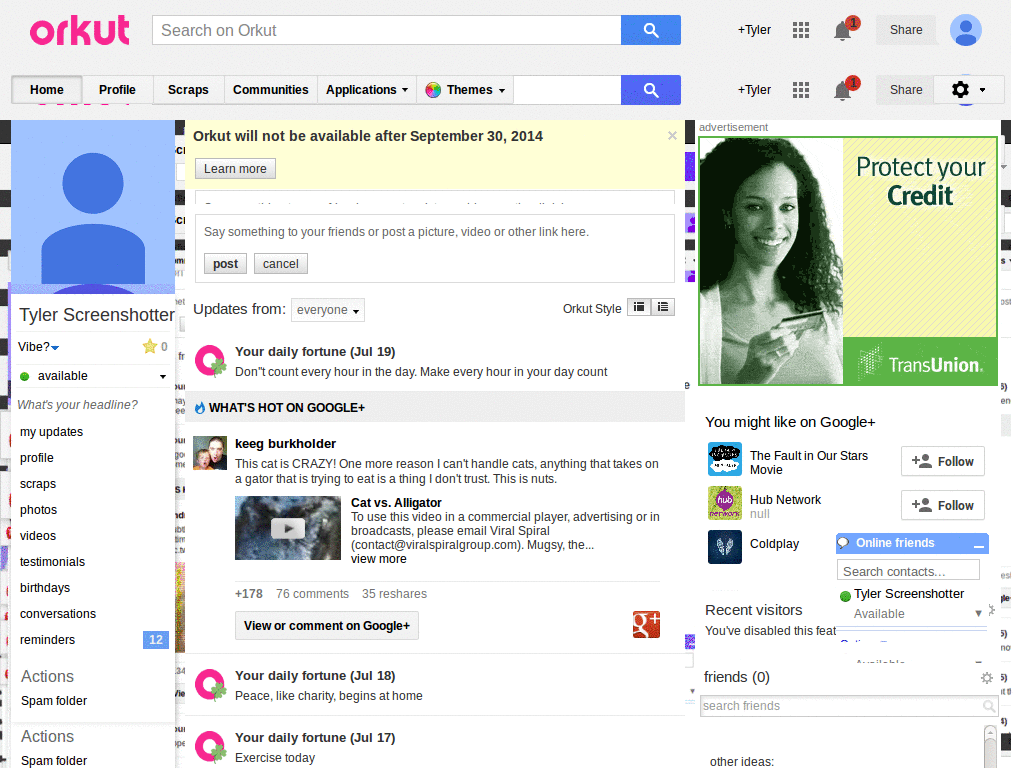Image resolution: width=1024 pixels, height=768 pixels.
Task: Open sidebar testimonials link
Action: click(52, 562)
